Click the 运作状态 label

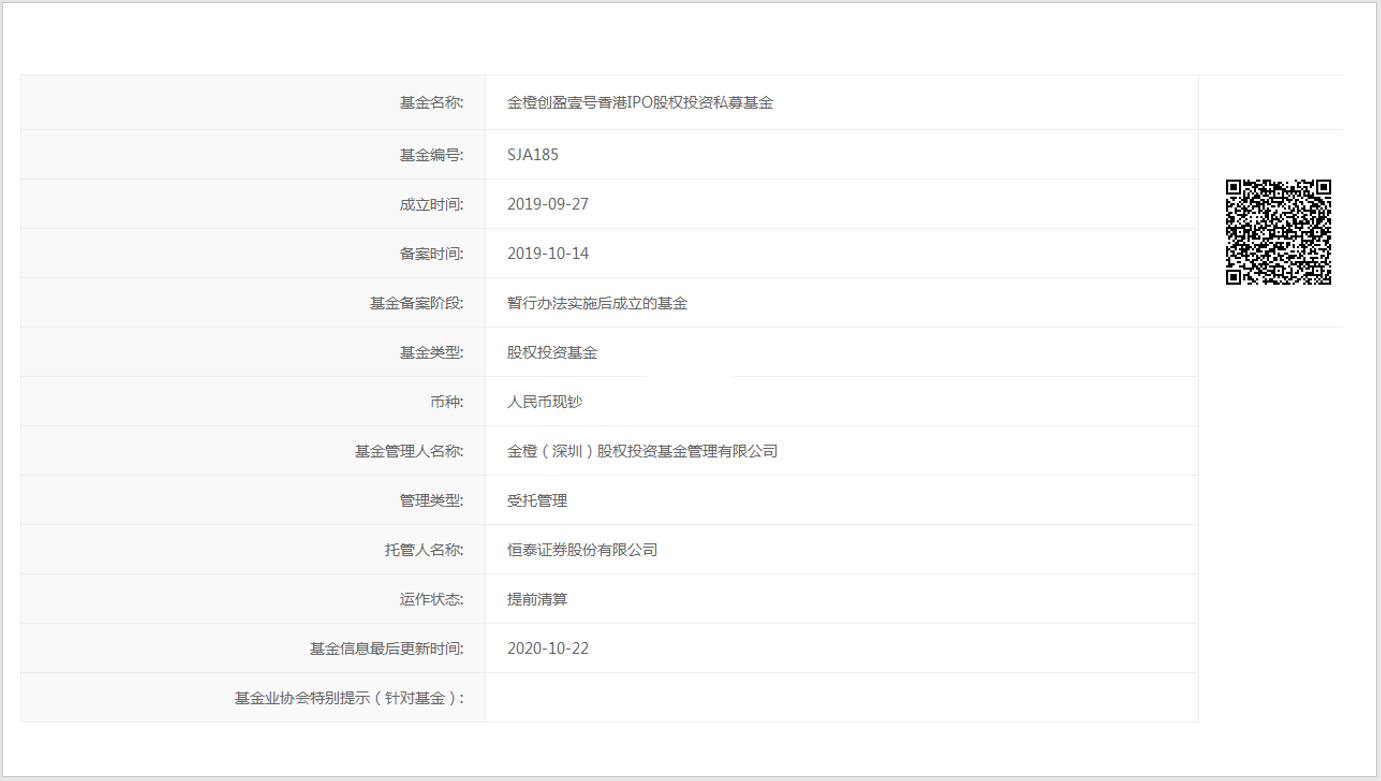(x=432, y=599)
